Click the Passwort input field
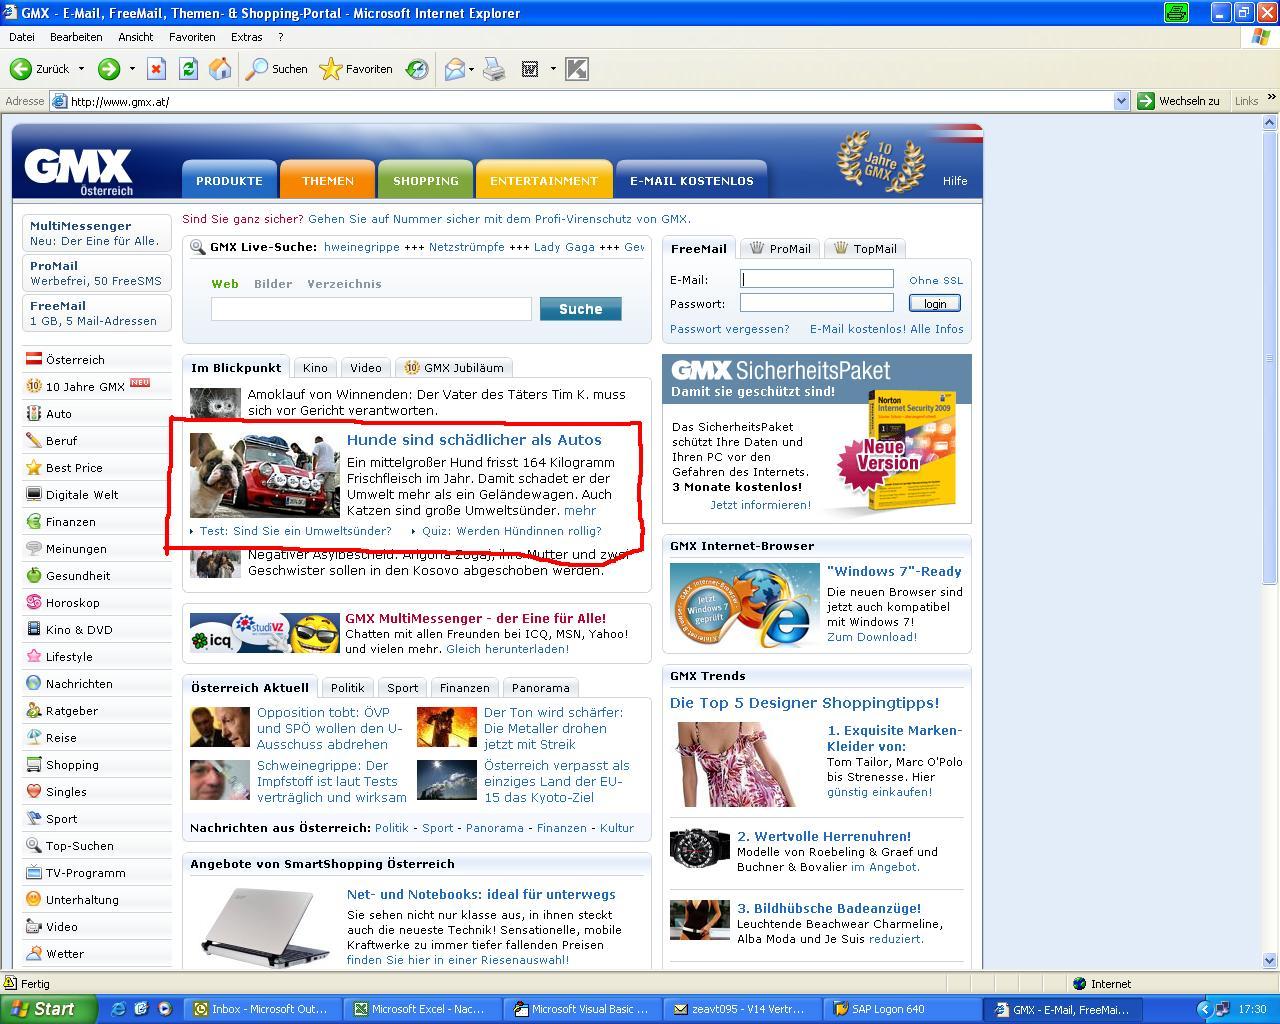 [x=817, y=302]
